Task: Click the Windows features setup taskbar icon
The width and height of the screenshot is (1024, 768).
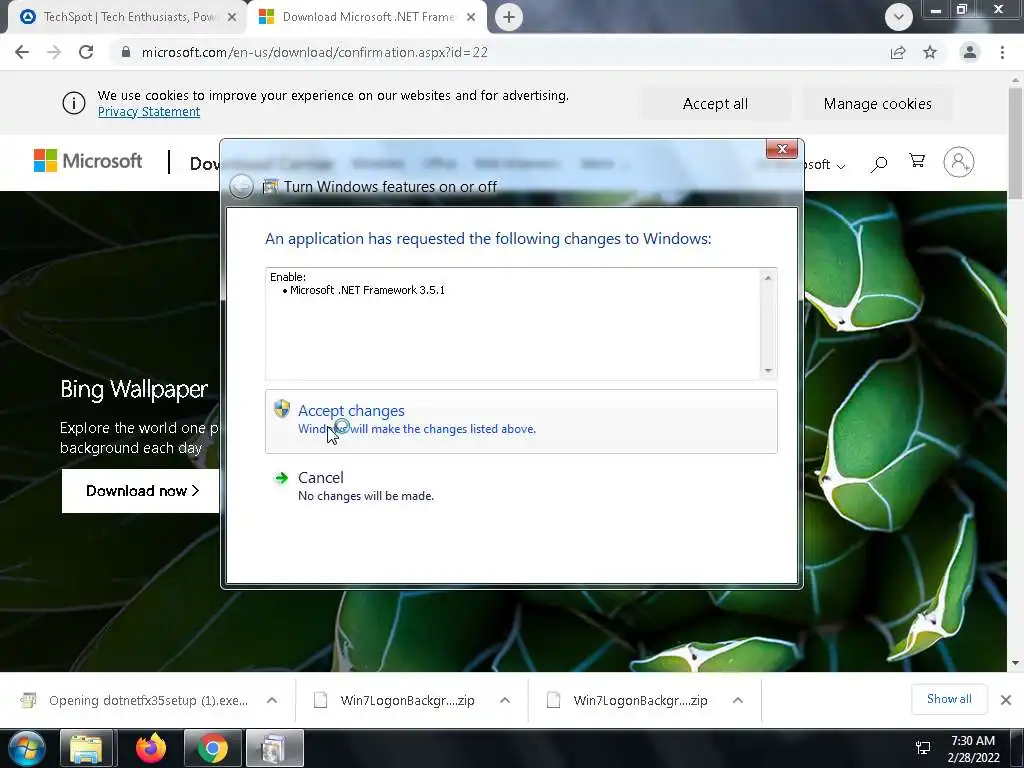Action: point(274,748)
